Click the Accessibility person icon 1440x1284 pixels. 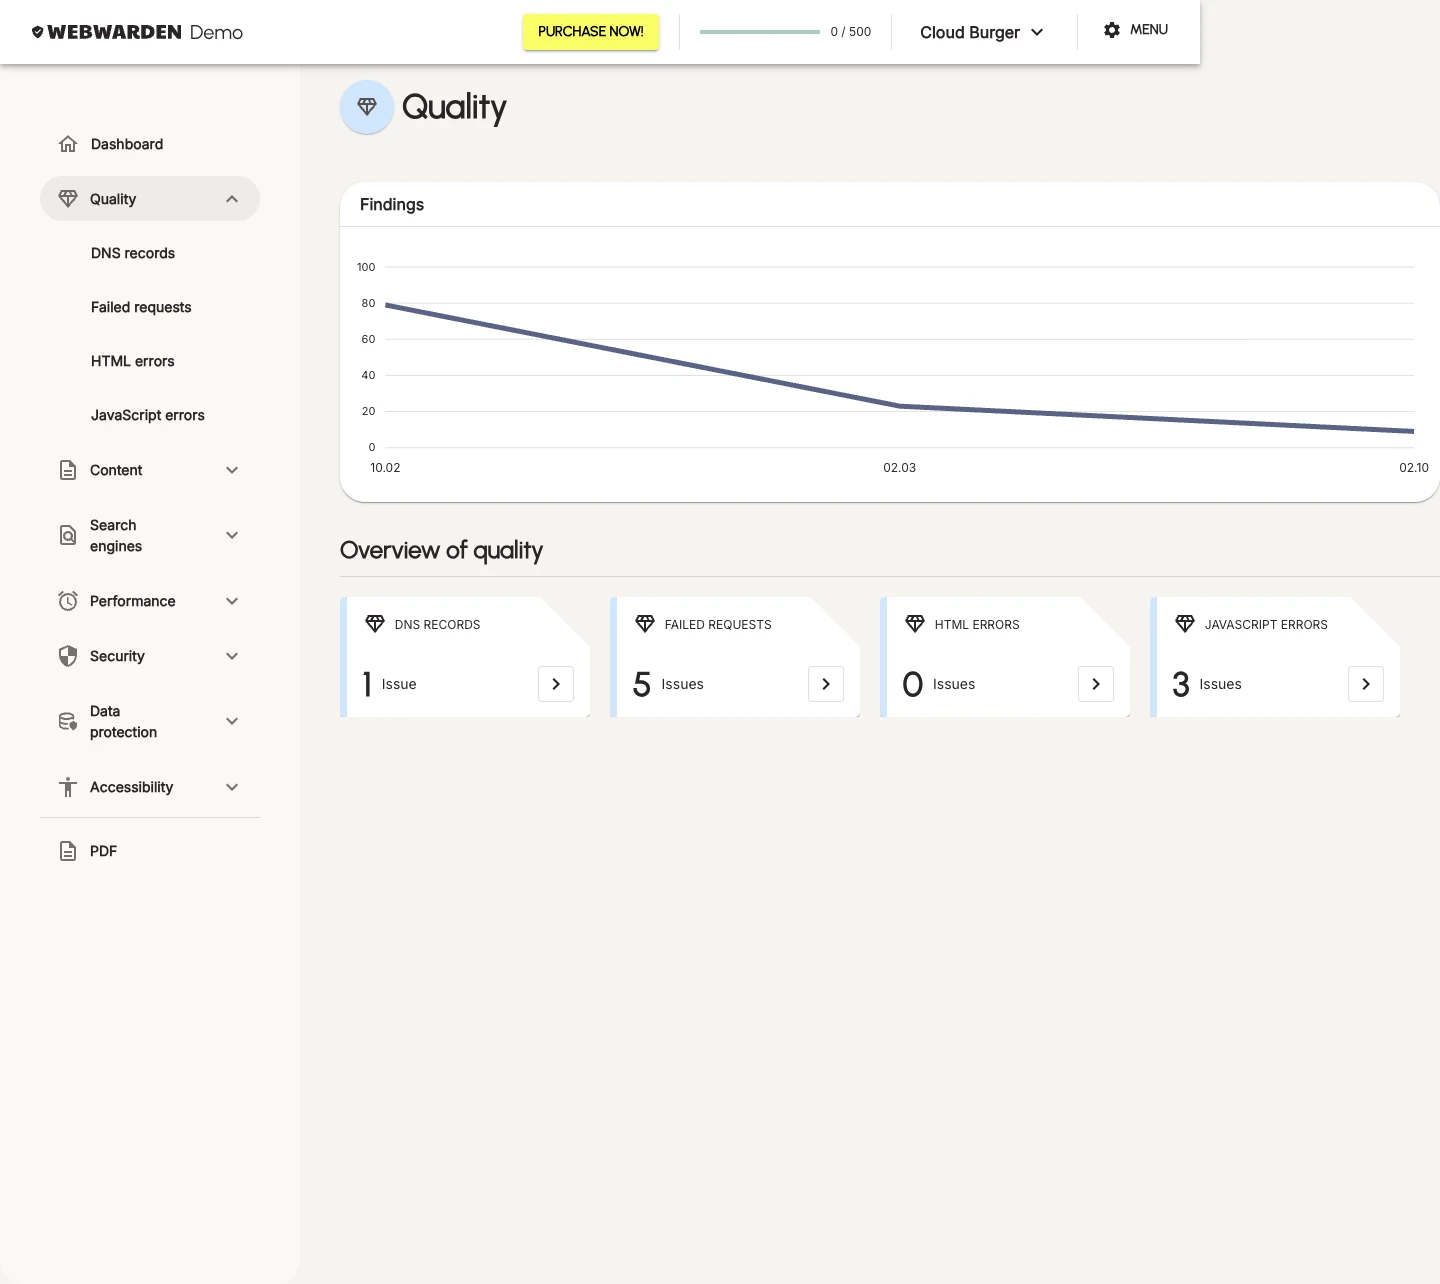[x=68, y=787]
